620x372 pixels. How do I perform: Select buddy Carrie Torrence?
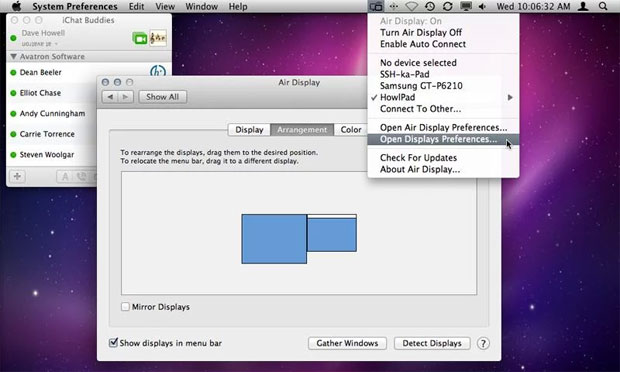(47, 134)
